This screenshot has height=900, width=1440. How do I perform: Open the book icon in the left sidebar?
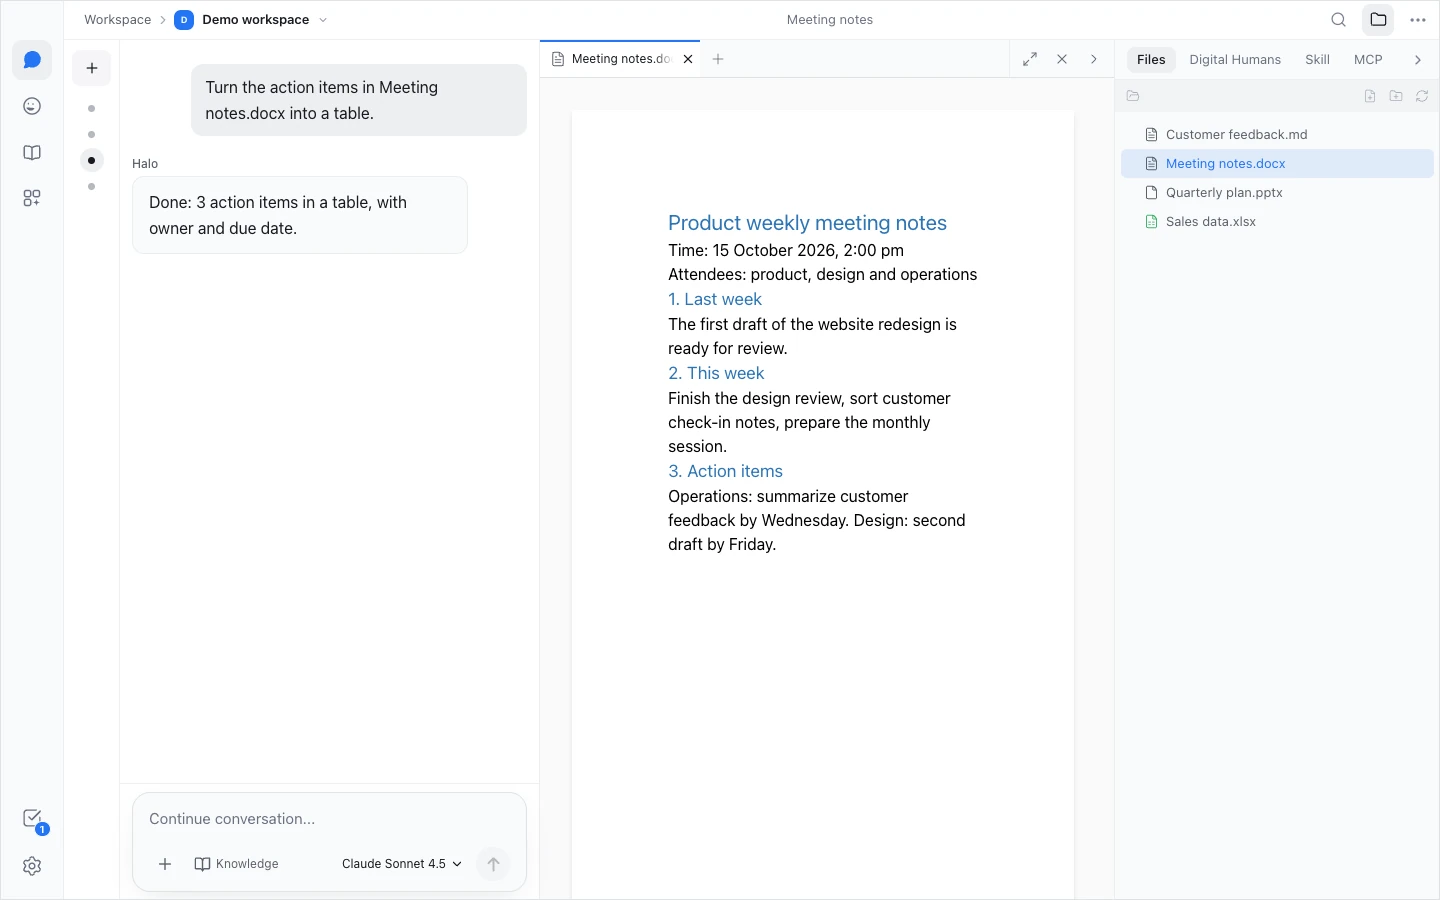coord(32,152)
